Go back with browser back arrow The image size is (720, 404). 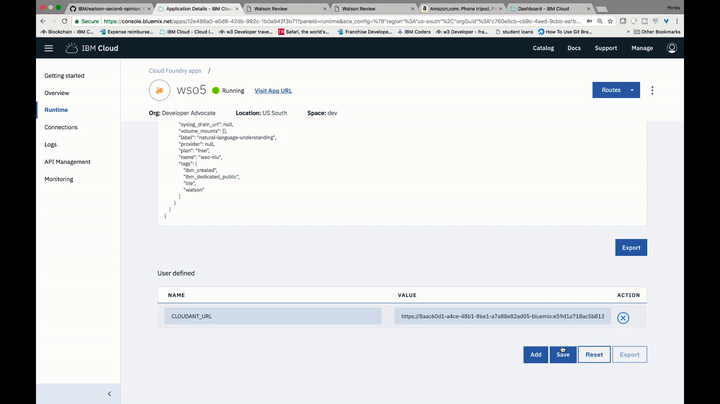coord(43,21)
